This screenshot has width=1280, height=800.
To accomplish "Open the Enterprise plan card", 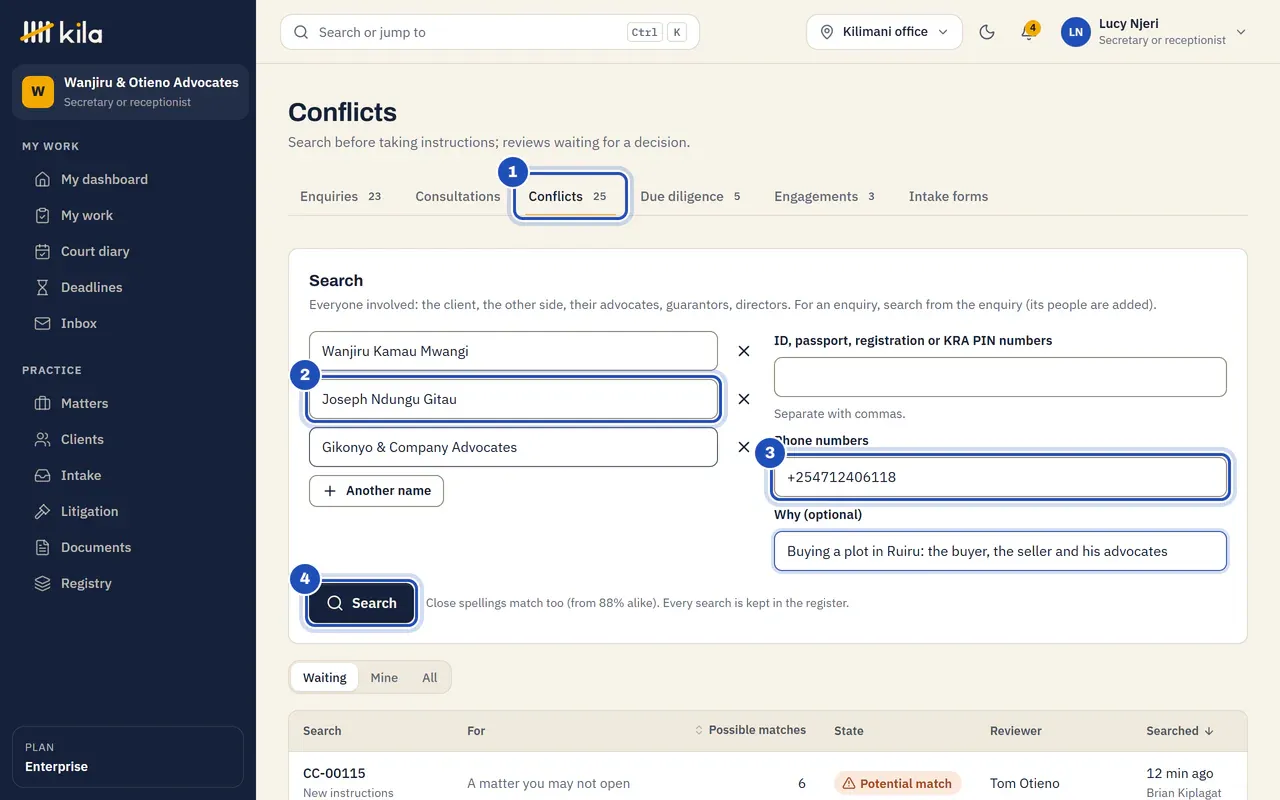I will tap(128, 757).
